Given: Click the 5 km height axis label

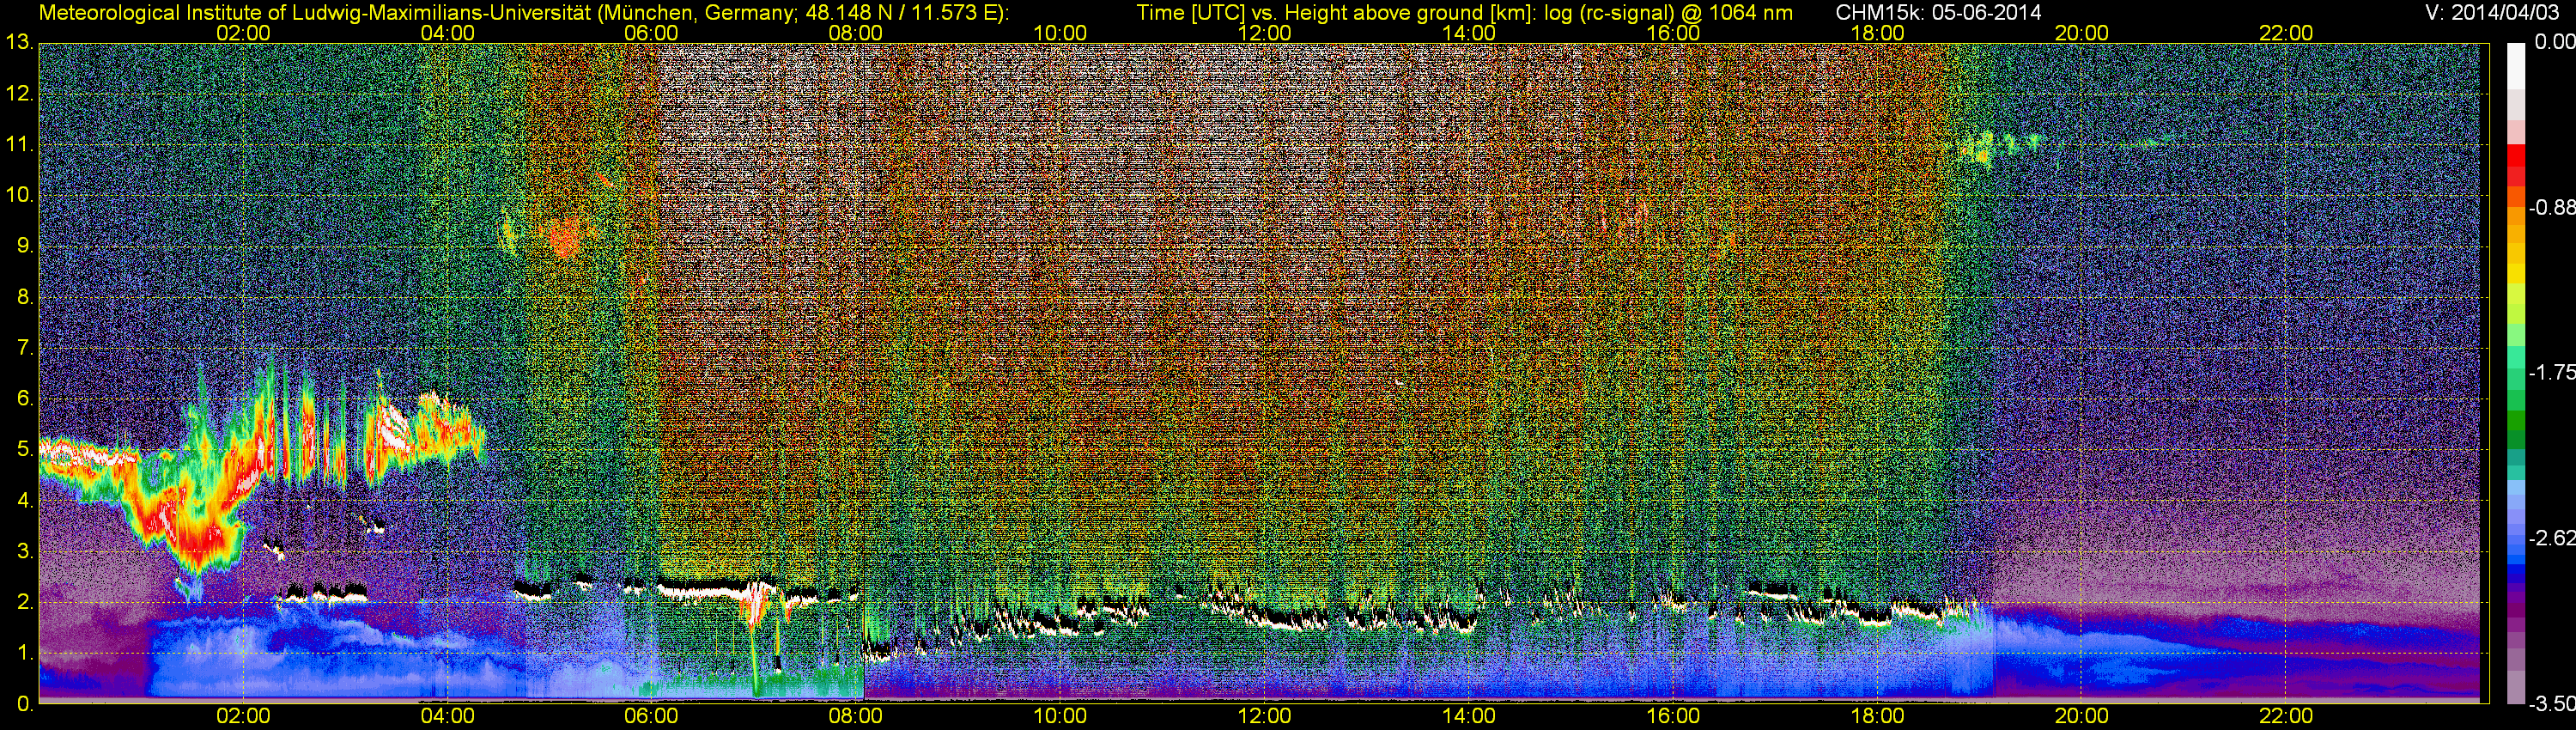Looking at the screenshot, I should coord(24,450).
